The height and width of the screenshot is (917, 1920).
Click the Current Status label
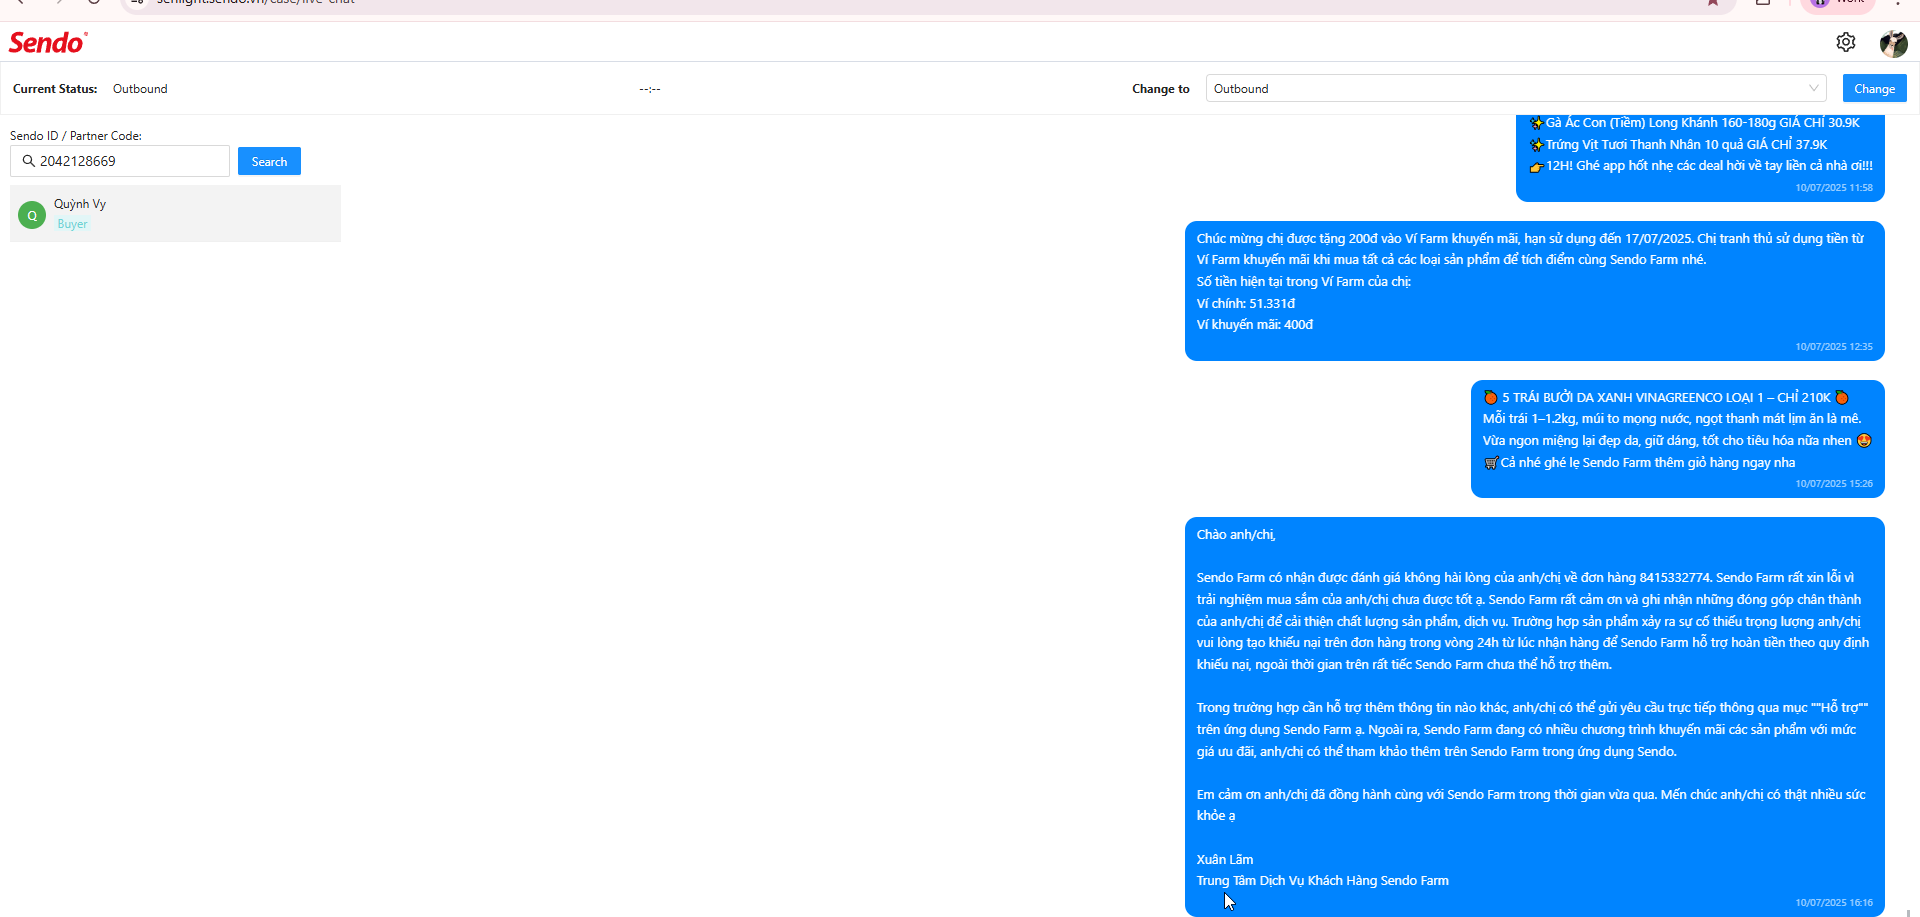[x=55, y=89]
